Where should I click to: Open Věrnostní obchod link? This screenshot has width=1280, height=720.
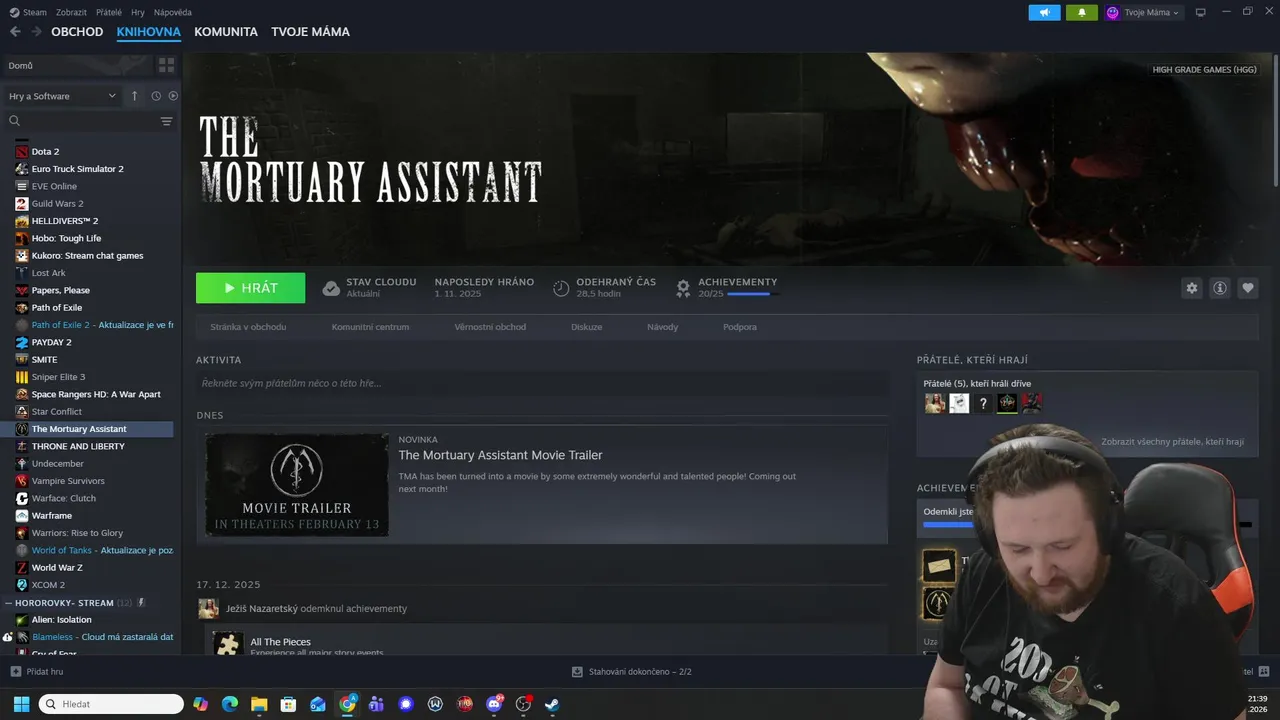pyautogui.click(x=490, y=327)
